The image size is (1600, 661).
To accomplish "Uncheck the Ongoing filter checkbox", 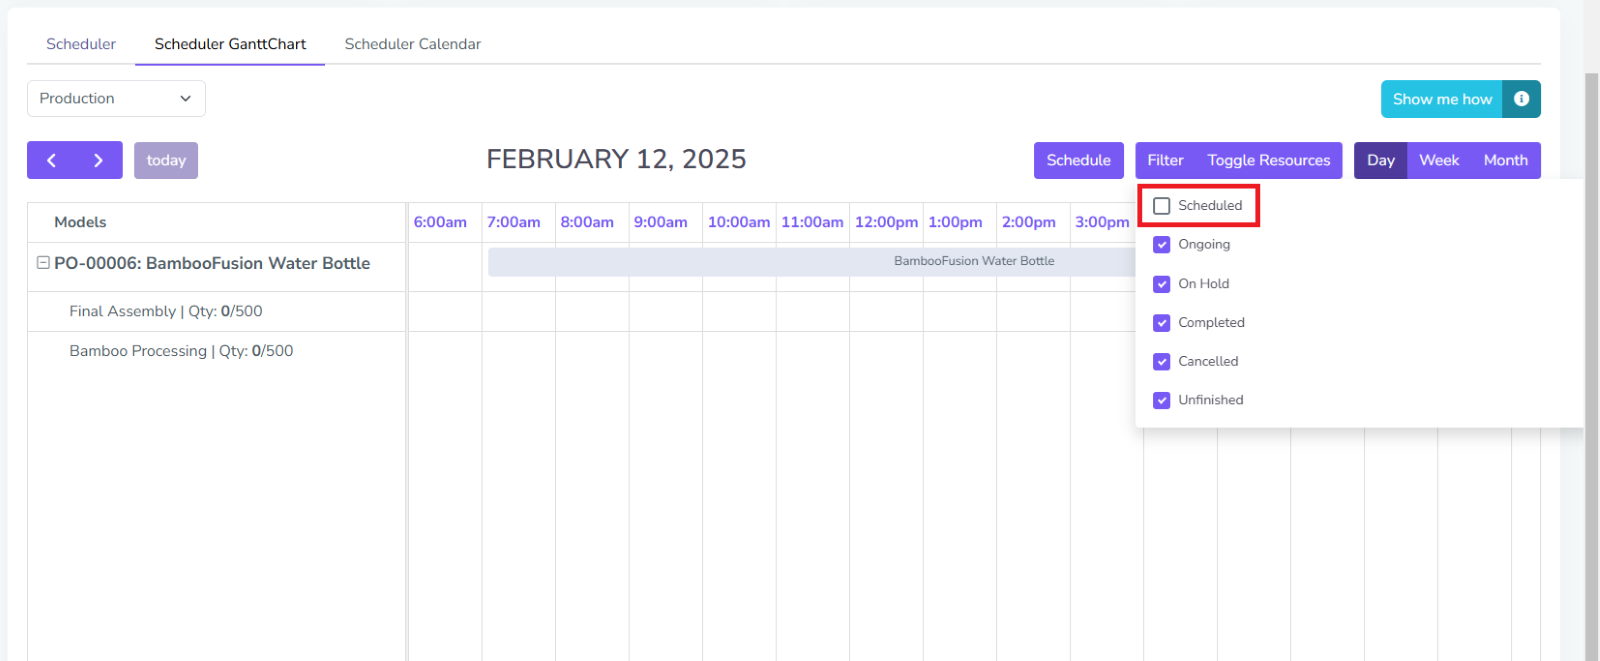I will tap(1162, 245).
